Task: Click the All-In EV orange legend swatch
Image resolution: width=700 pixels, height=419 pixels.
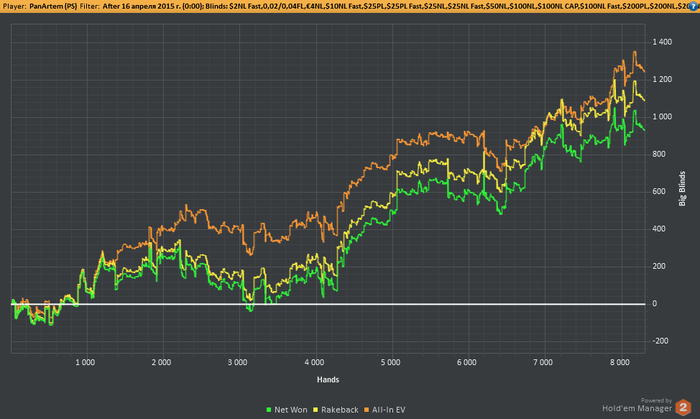Action: (367, 410)
